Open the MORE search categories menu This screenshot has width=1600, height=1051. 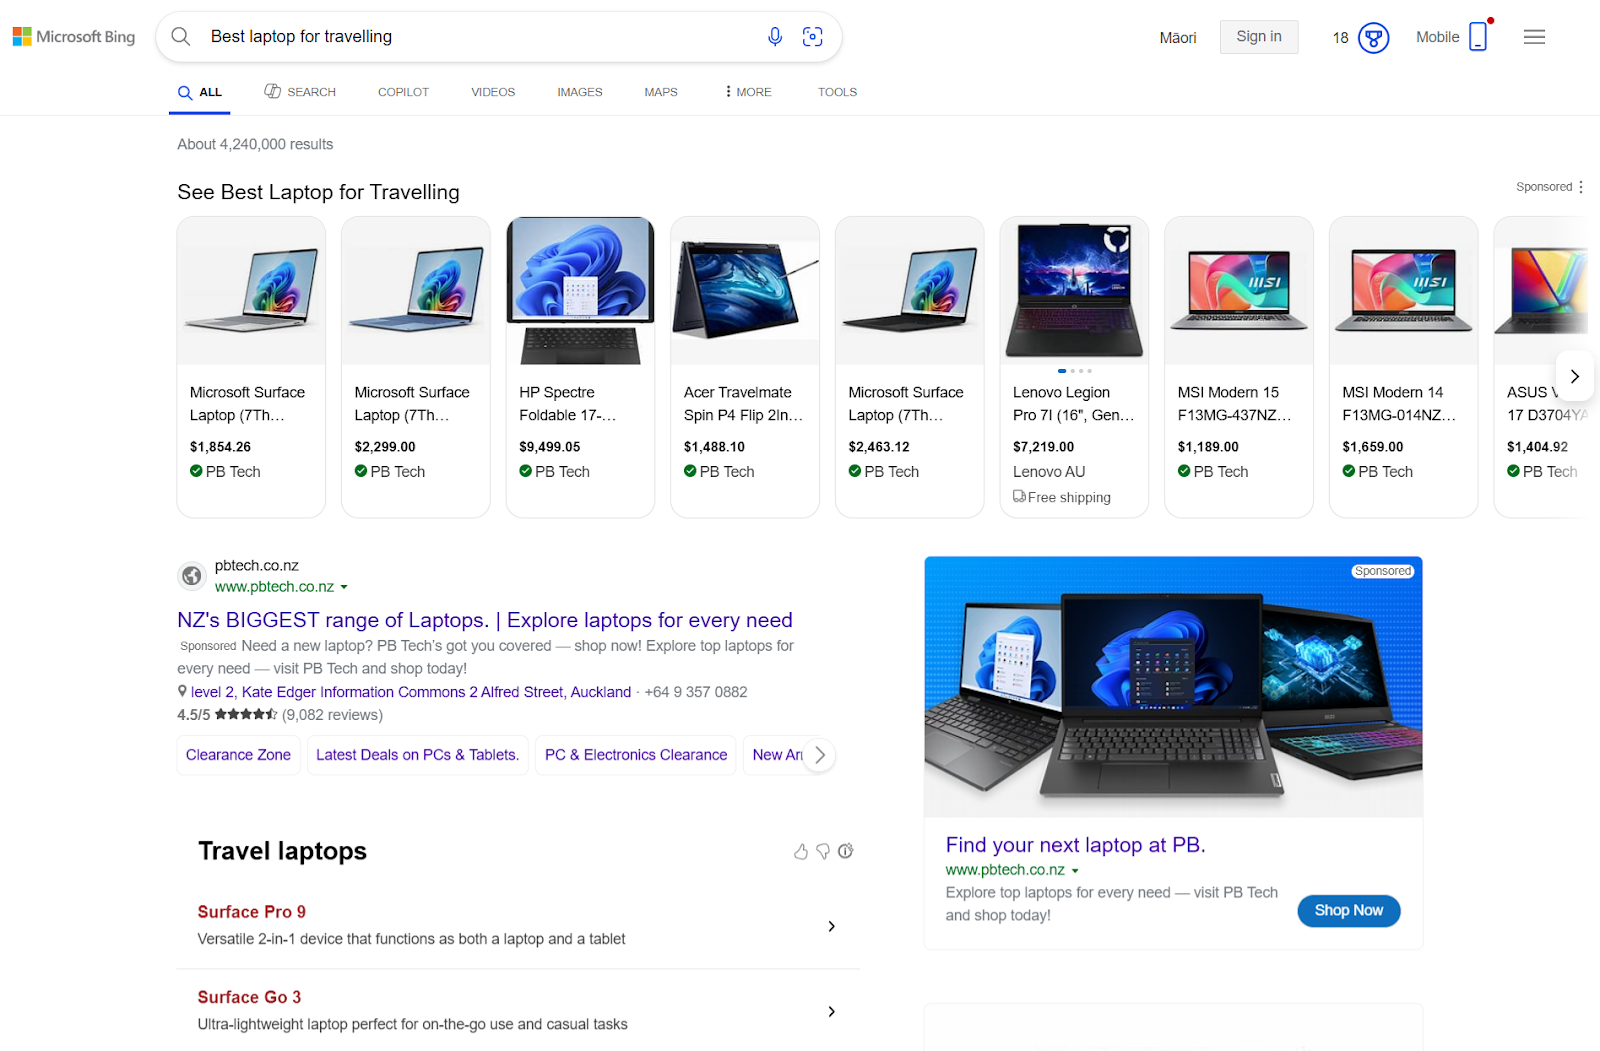pos(749,92)
